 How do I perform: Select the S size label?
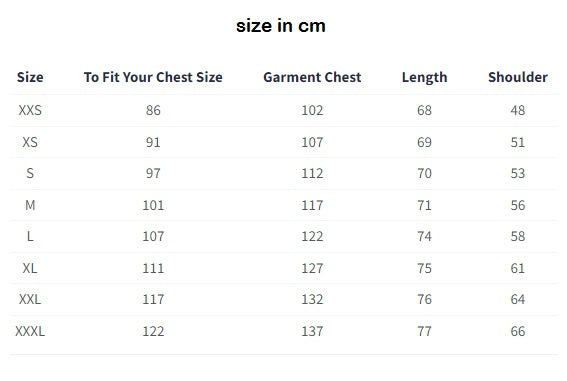(30, 173)
